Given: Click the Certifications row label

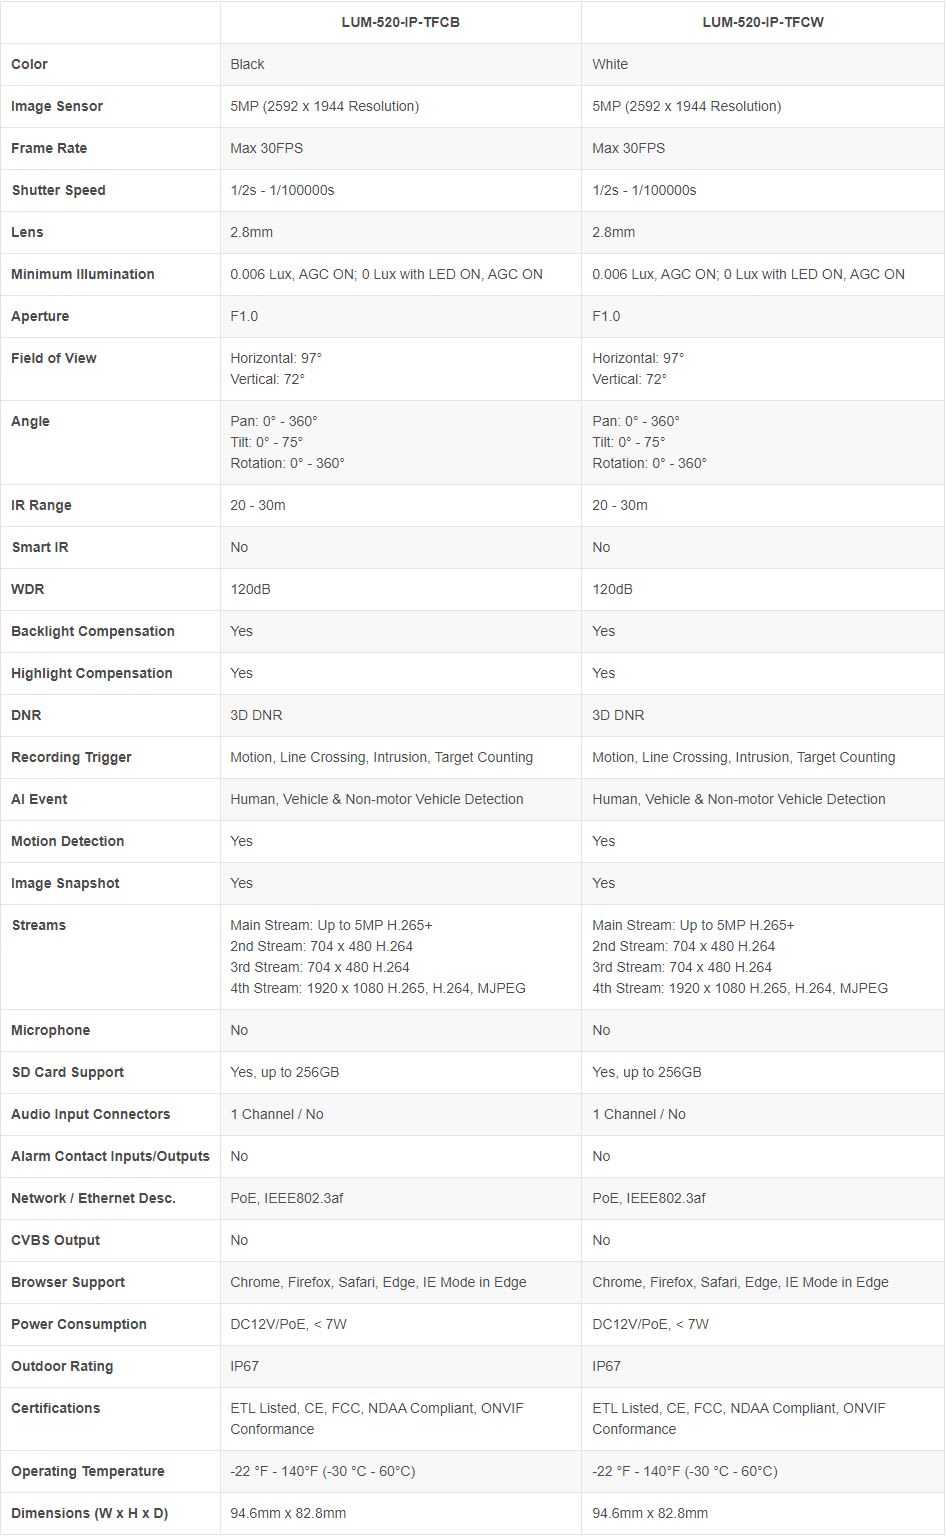Looking at the screenshot, I should [x=56, y=1408].
